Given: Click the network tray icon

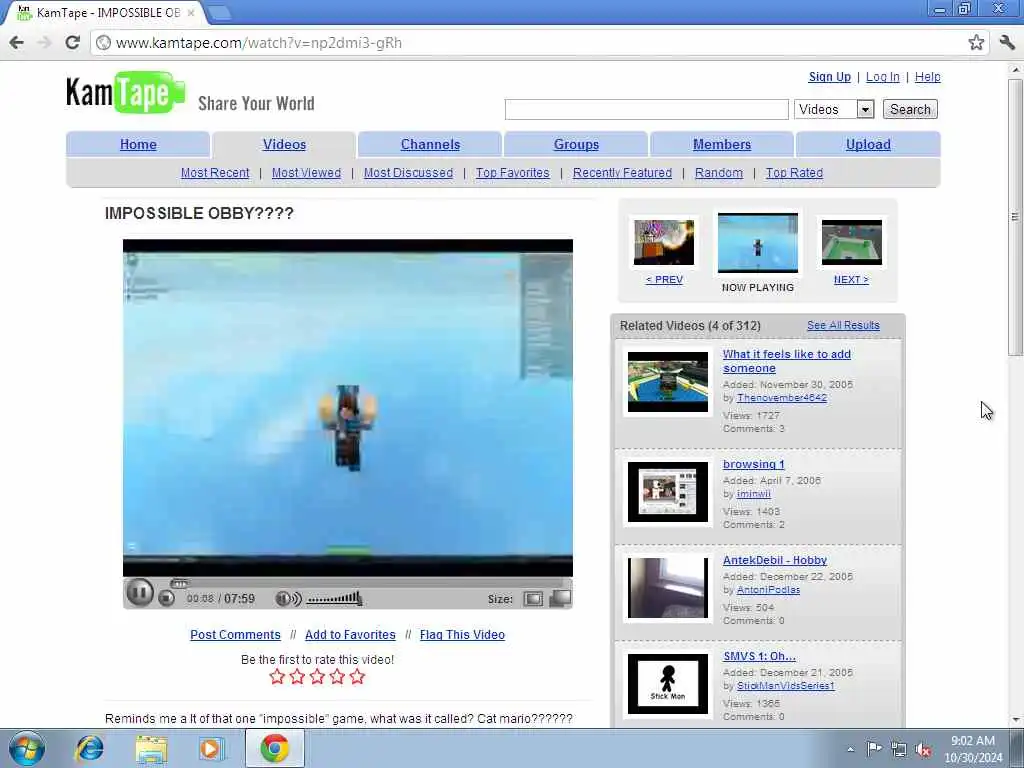Looking at the screenshot, I should click(x=899, y=750).
